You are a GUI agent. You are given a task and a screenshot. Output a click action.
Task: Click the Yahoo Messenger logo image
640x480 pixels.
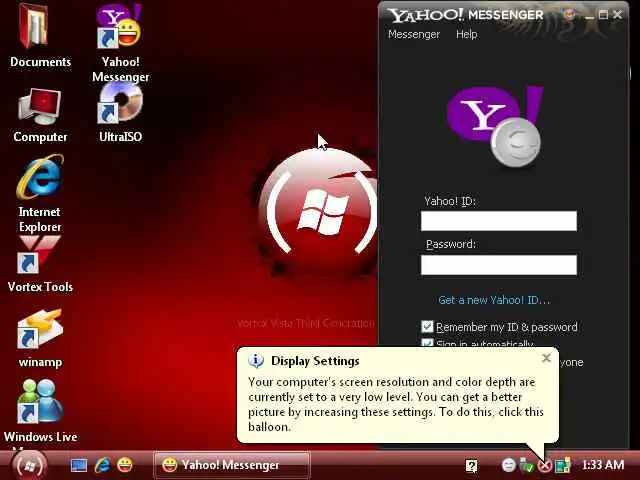[x=496, y=126]
